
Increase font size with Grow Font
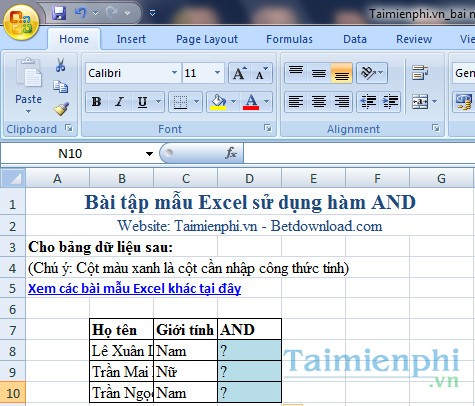coord(240,73)
